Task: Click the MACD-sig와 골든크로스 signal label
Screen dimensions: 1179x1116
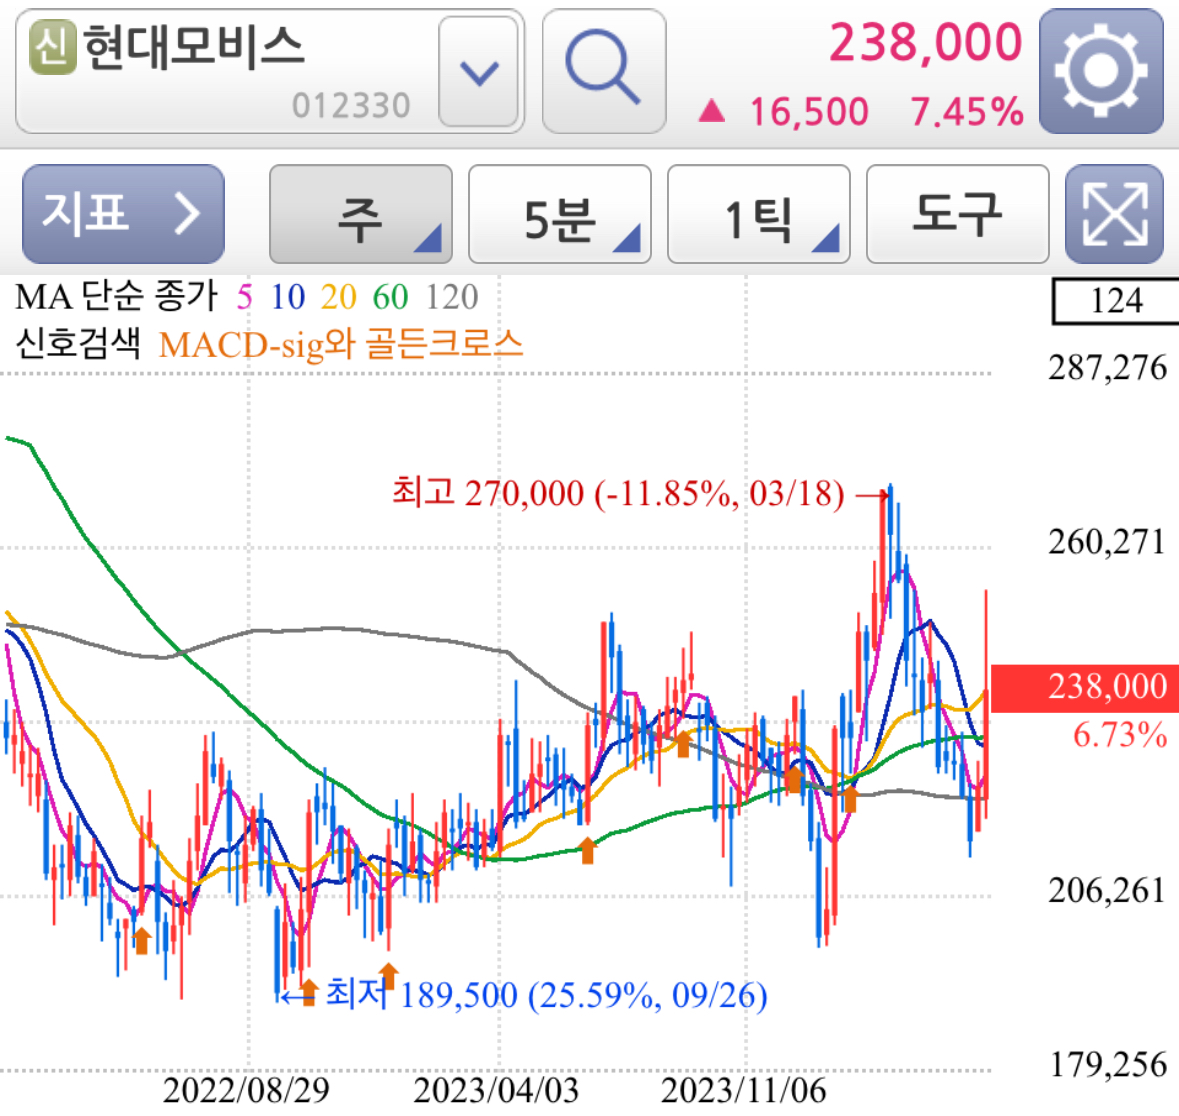Action: (x=341, y=344)
